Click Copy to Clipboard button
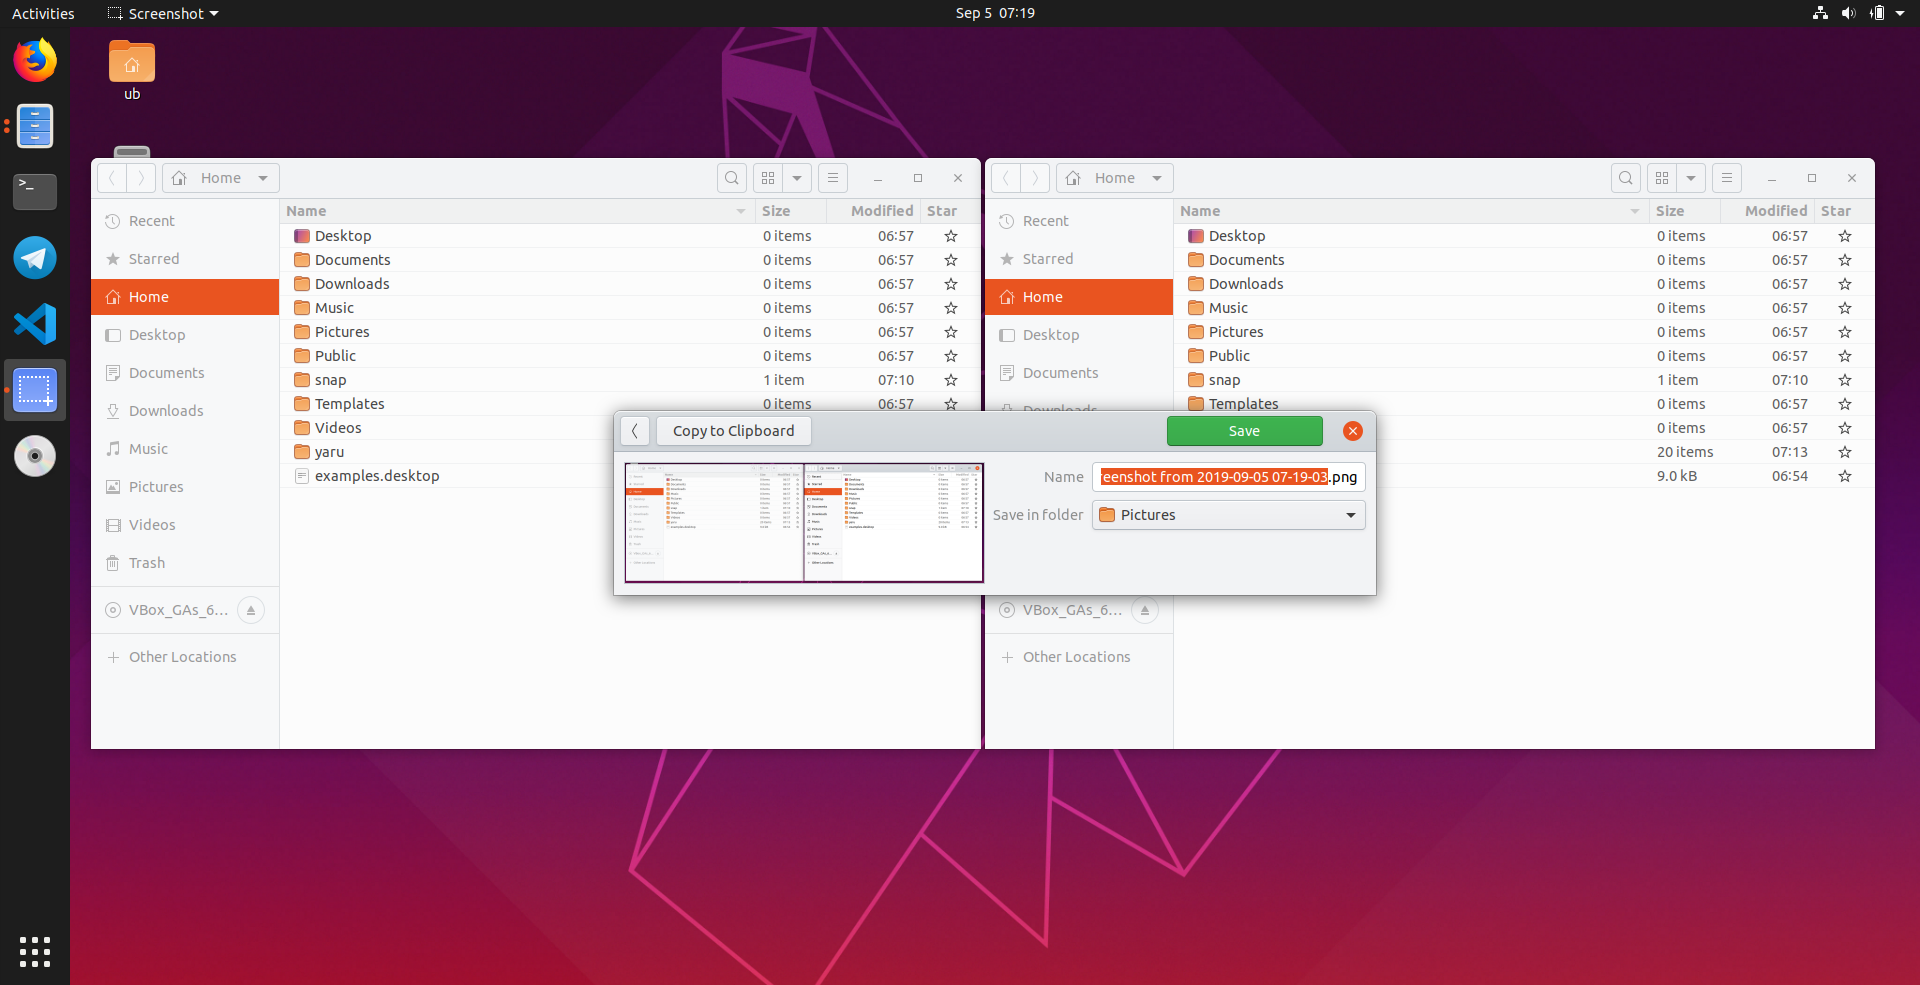This screenshot has width=1920, height=985. click(x=733, y=431)
